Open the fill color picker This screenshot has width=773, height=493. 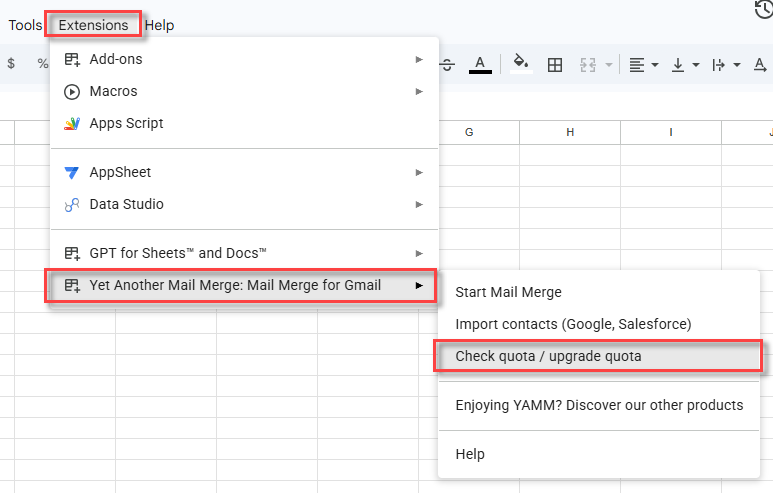[521, 64]
